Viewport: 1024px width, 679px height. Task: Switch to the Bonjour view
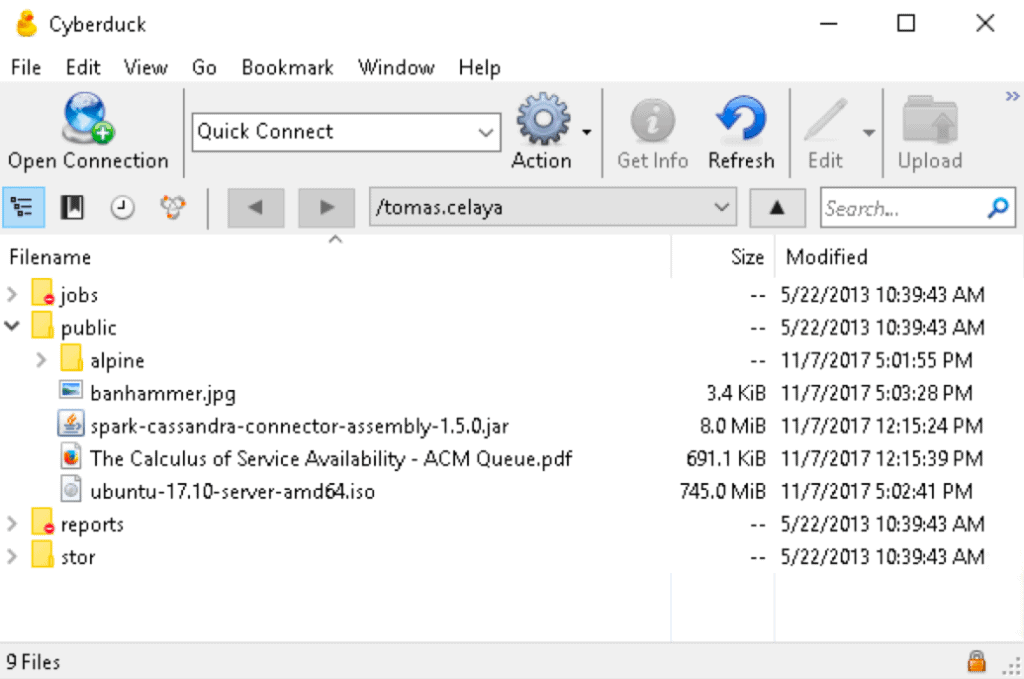pyautogui.click(x=172, y=208)
